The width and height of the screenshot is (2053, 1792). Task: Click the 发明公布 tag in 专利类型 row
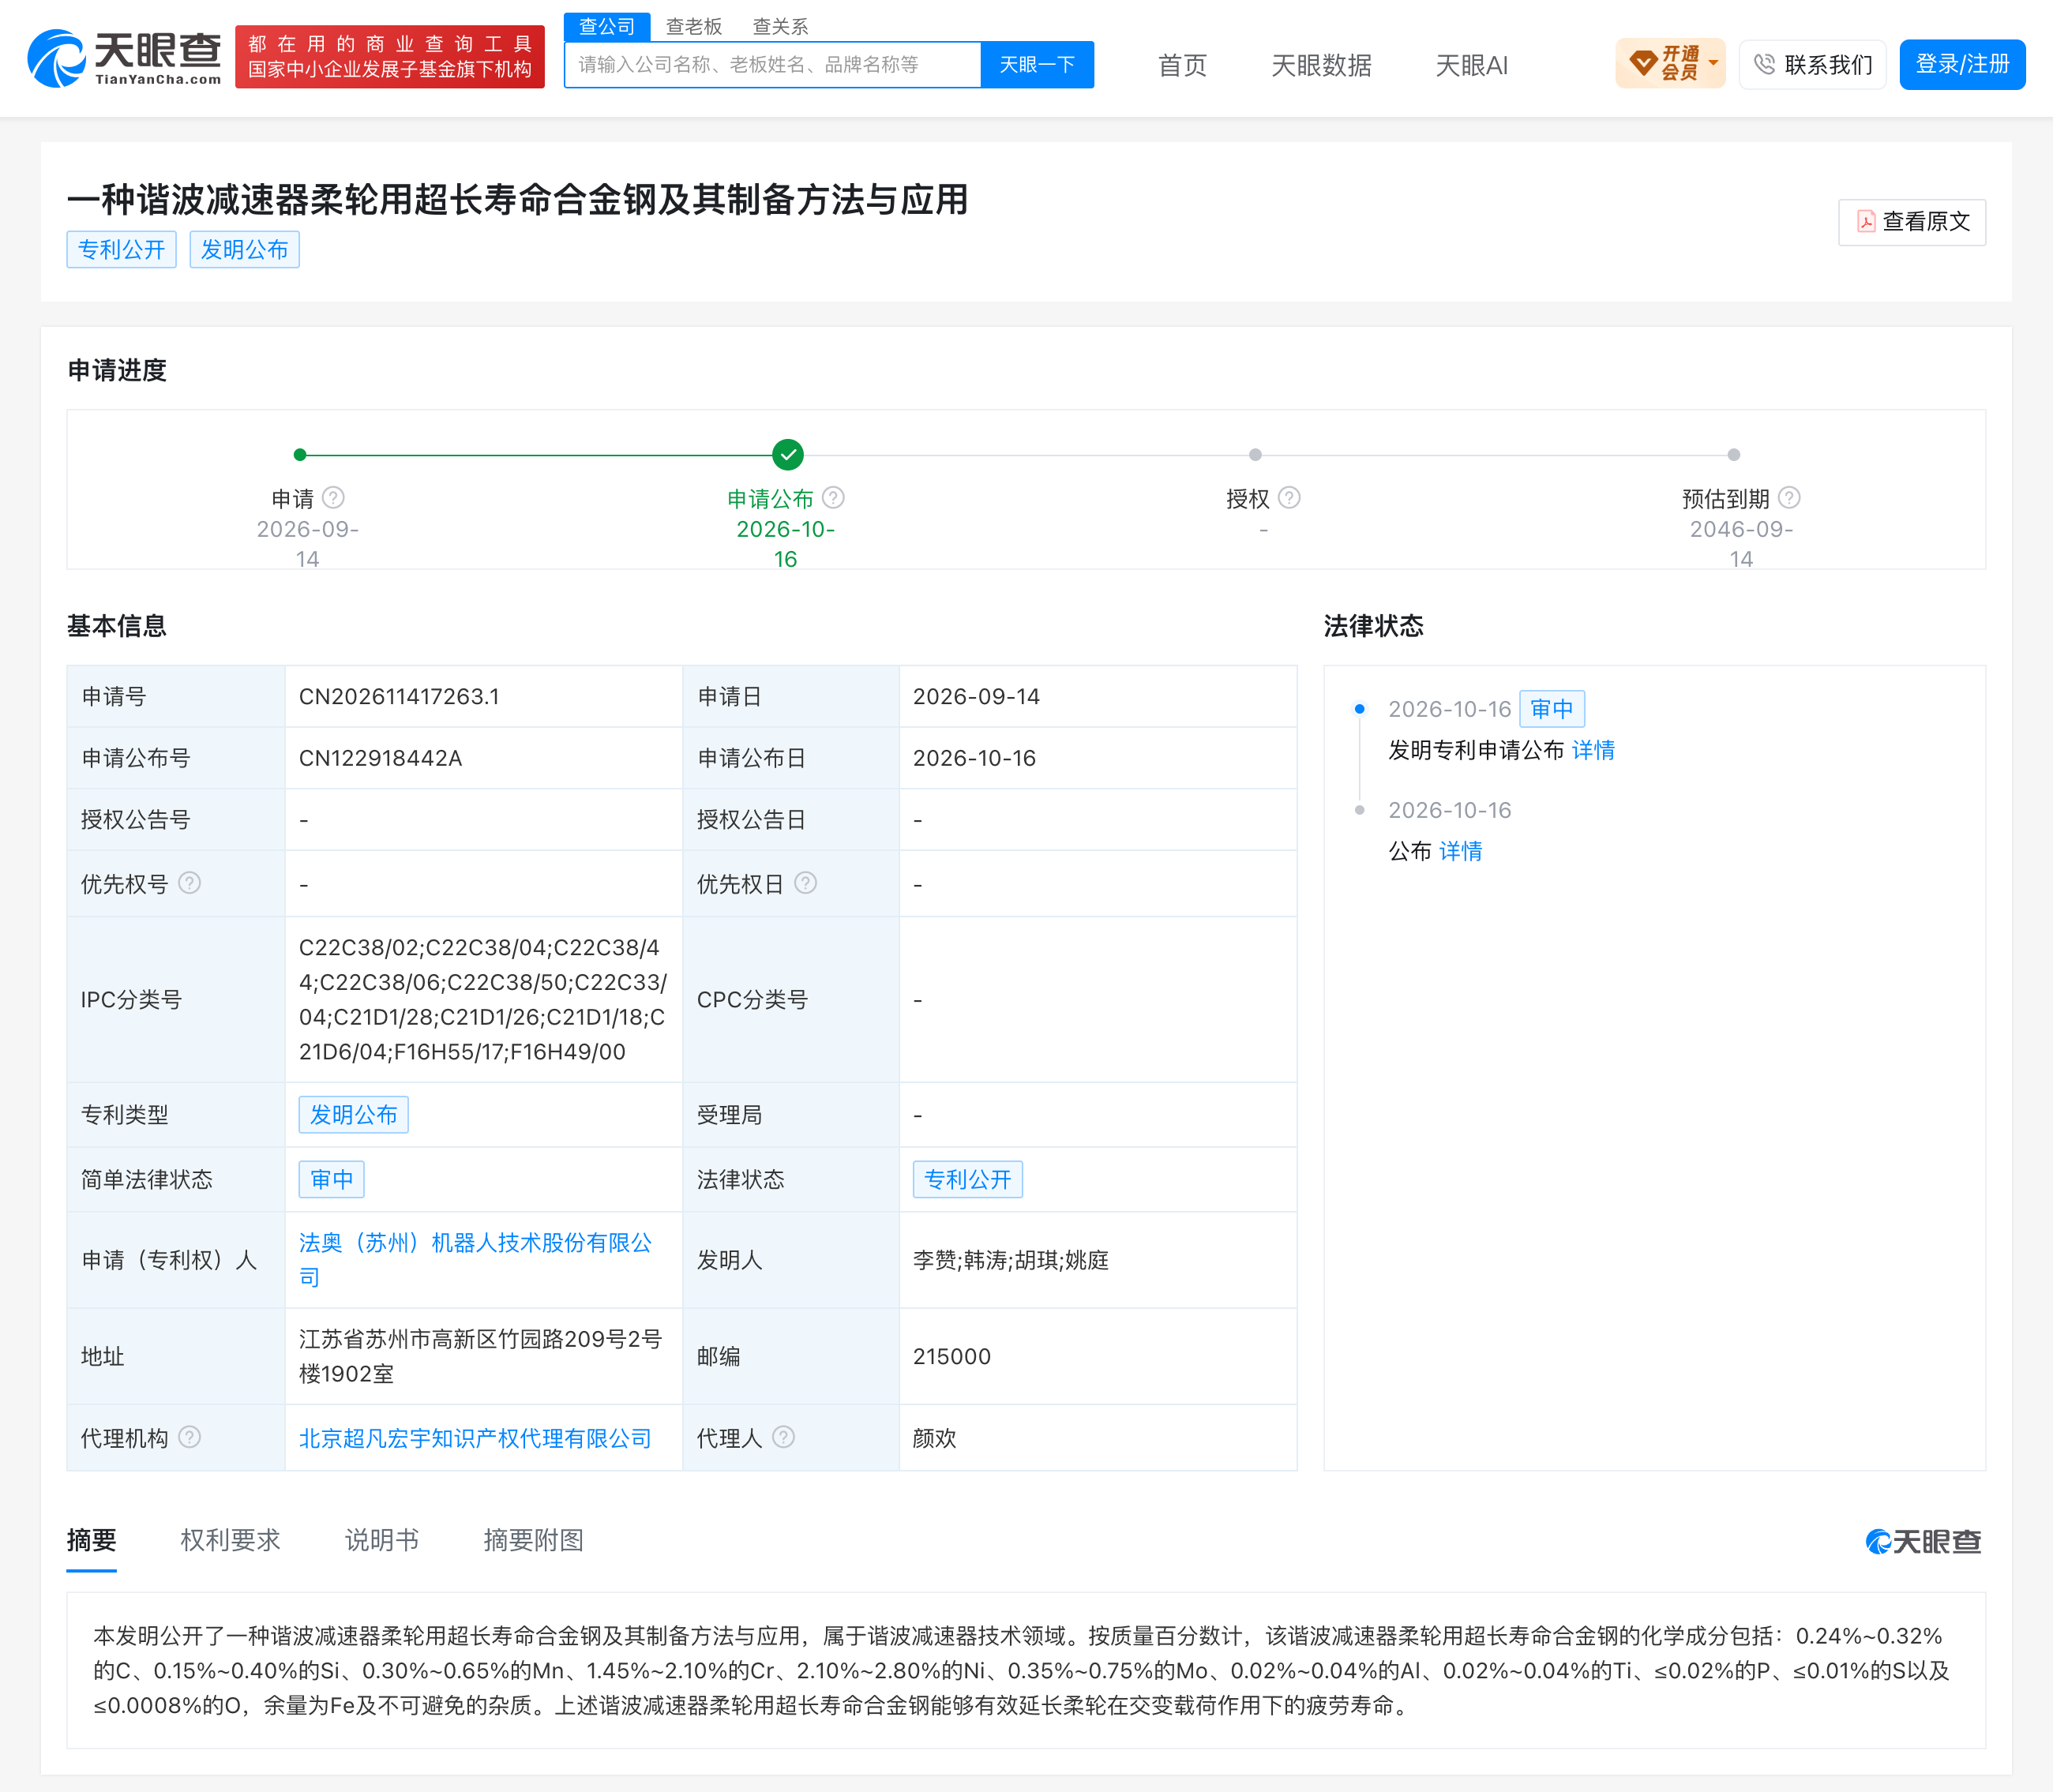(x=354, y=1115)
